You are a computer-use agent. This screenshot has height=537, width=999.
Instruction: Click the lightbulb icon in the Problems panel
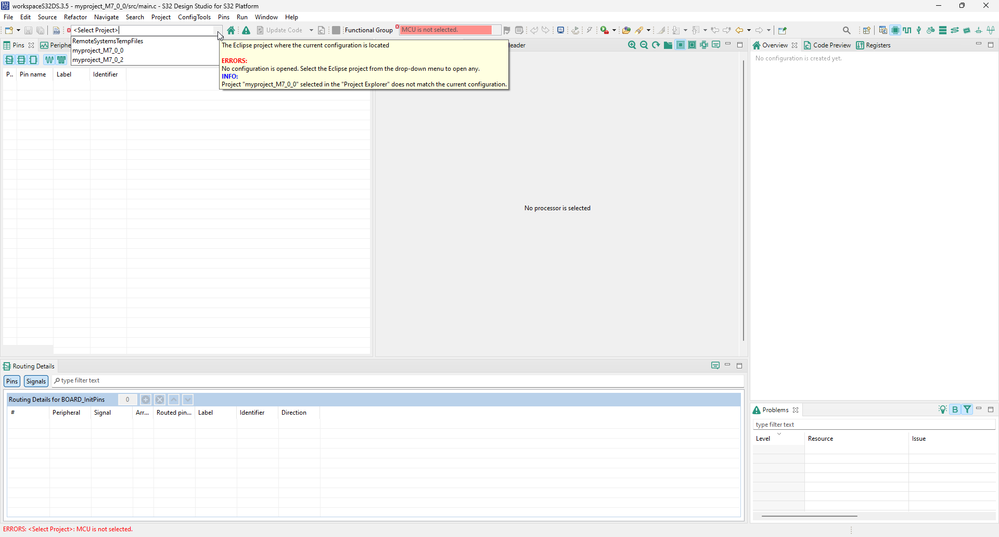click(x=942, y=410)
